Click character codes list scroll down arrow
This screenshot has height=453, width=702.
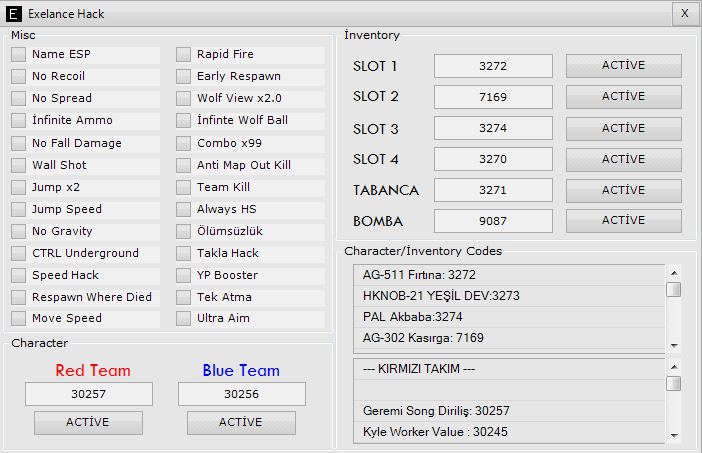674,436
